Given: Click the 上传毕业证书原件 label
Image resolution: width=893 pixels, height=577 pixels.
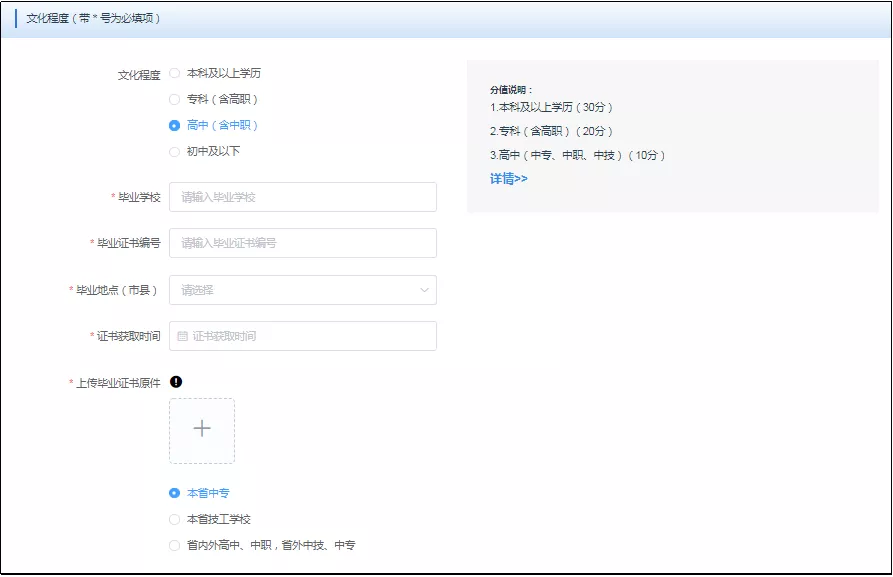Looking at the screenshot, I should (x=118, y=383).
